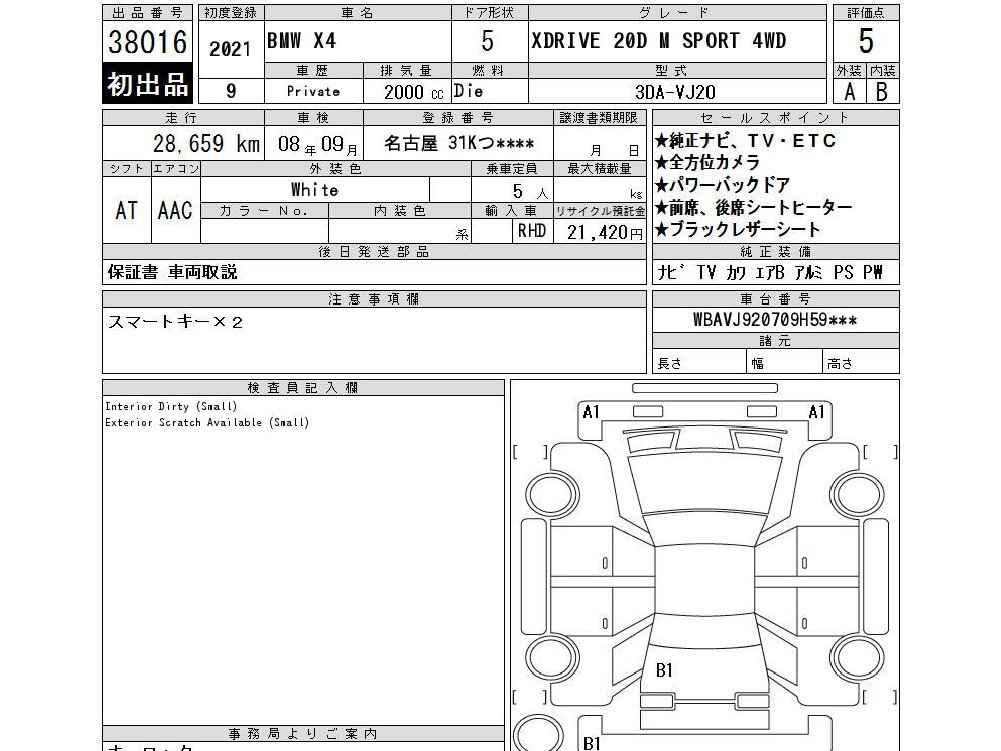Select the White exterior color cell
This screenshot has width=1001, height=751.
click(x=315, y=190)
